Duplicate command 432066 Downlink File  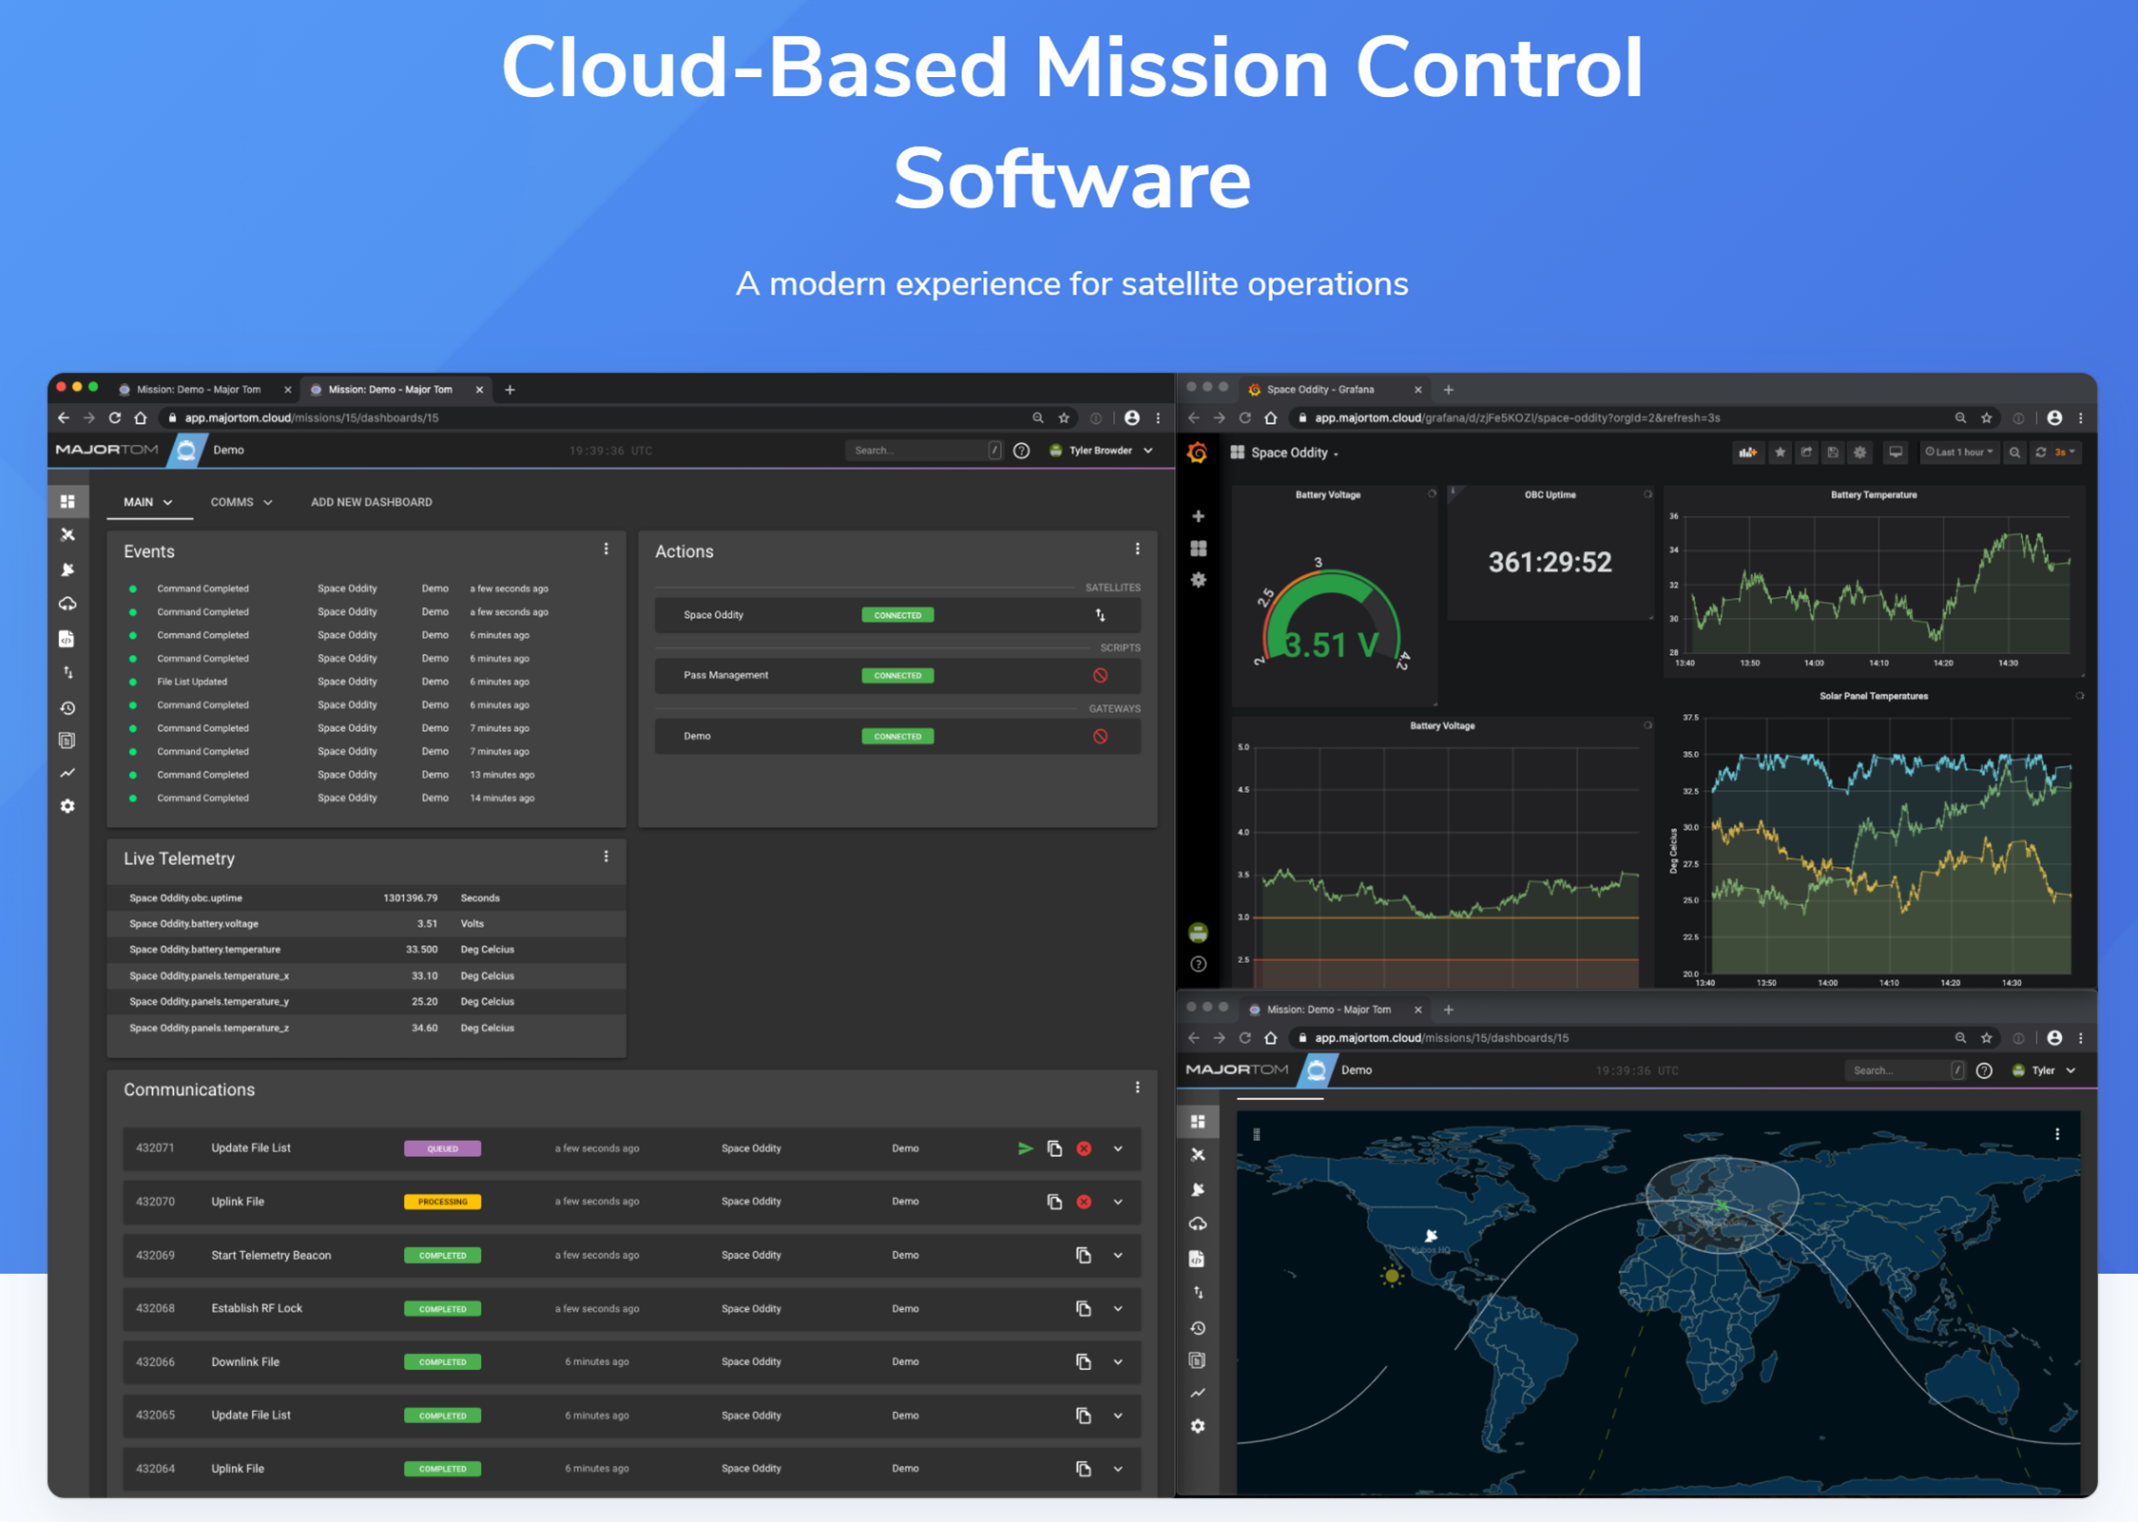(1083, 1362)
